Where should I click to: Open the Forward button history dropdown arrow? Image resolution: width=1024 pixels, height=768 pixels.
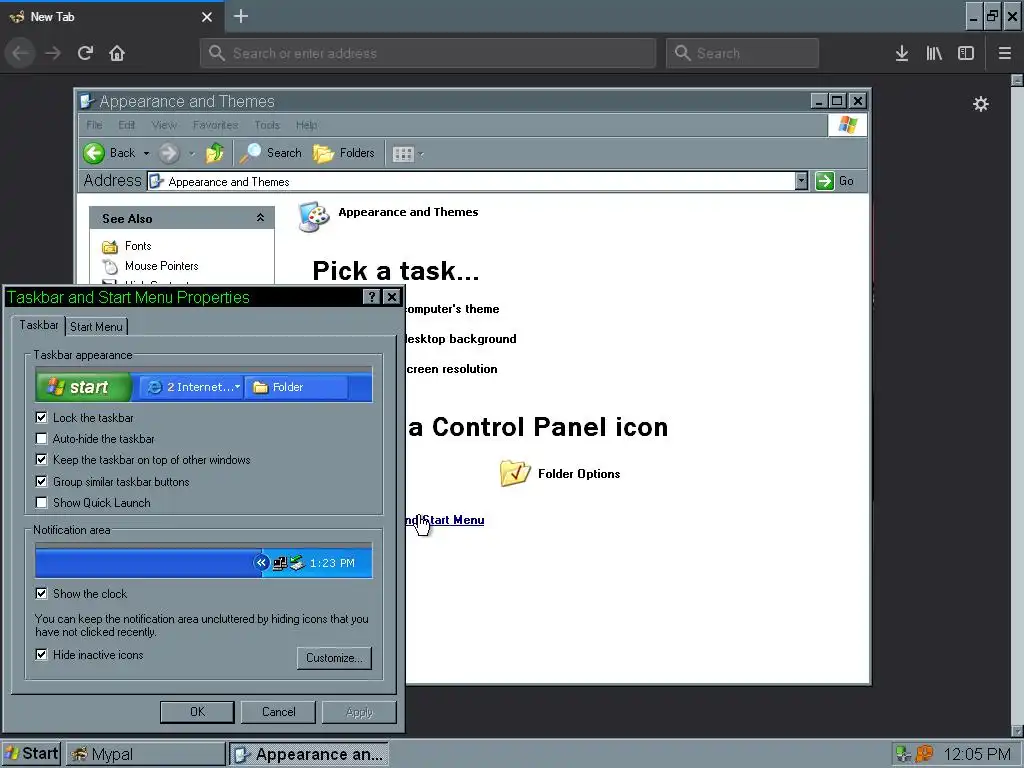191,154
